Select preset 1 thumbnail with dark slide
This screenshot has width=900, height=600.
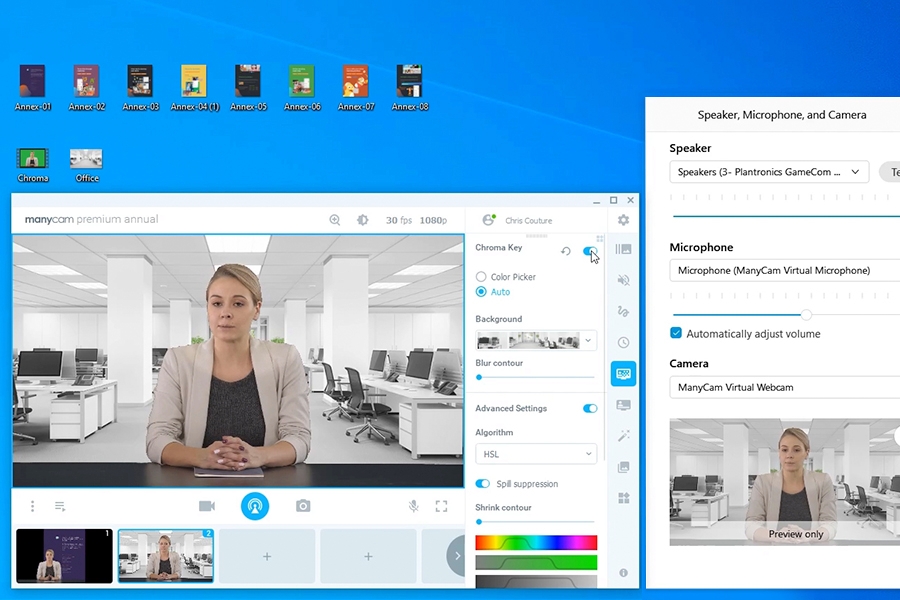[64, 556]
